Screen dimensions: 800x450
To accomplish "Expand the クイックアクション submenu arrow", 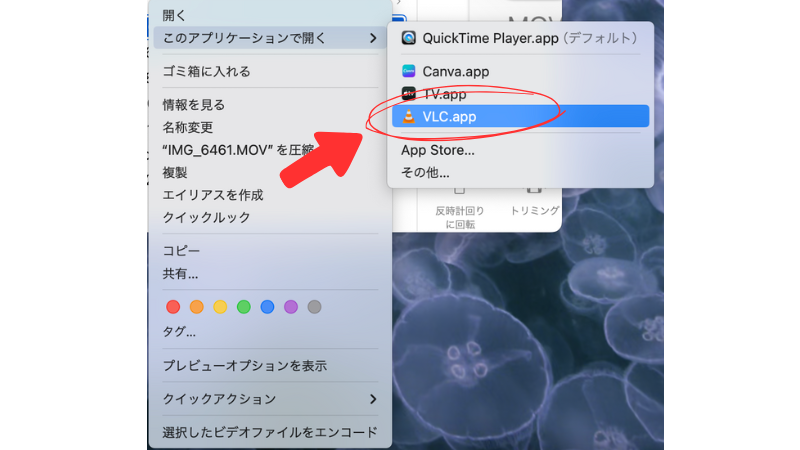I will tap(373, 399).
